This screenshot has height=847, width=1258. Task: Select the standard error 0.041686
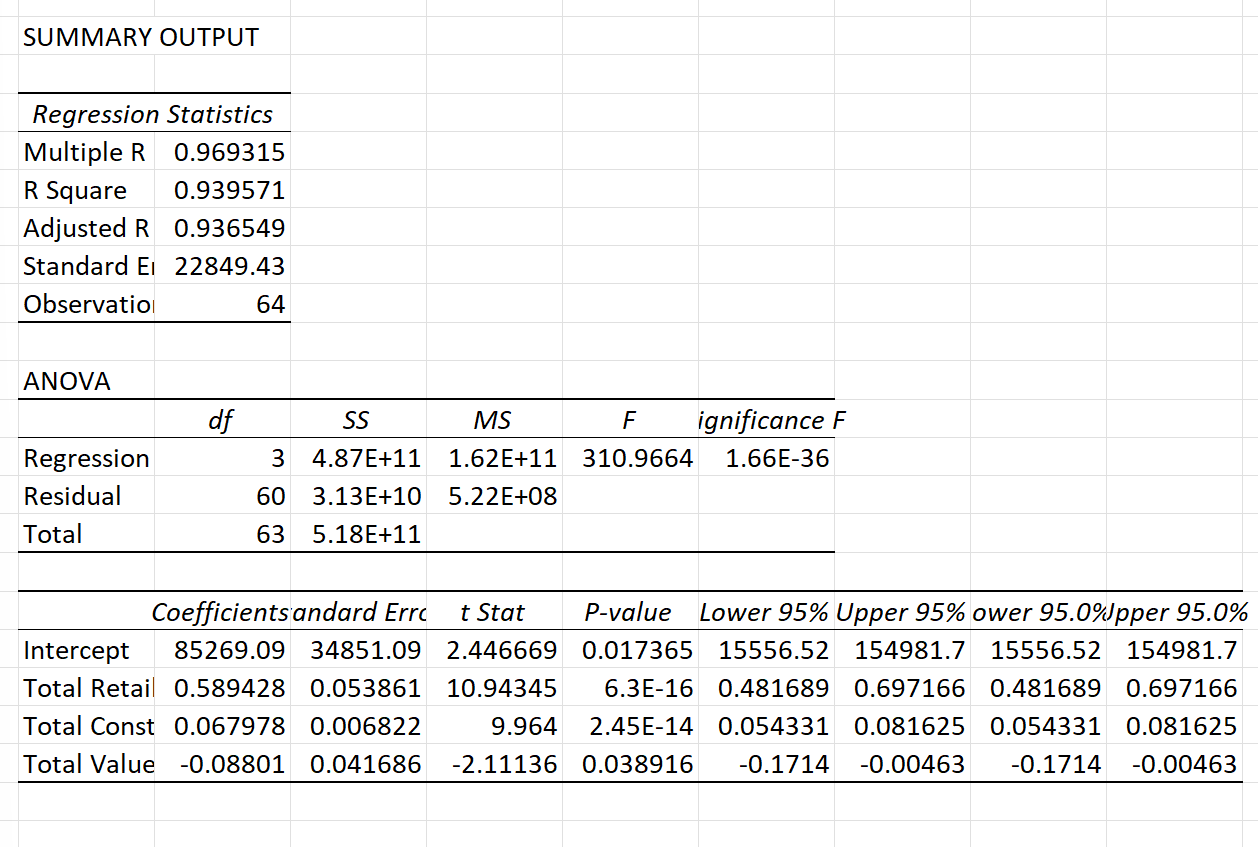[x=366, y=764]
